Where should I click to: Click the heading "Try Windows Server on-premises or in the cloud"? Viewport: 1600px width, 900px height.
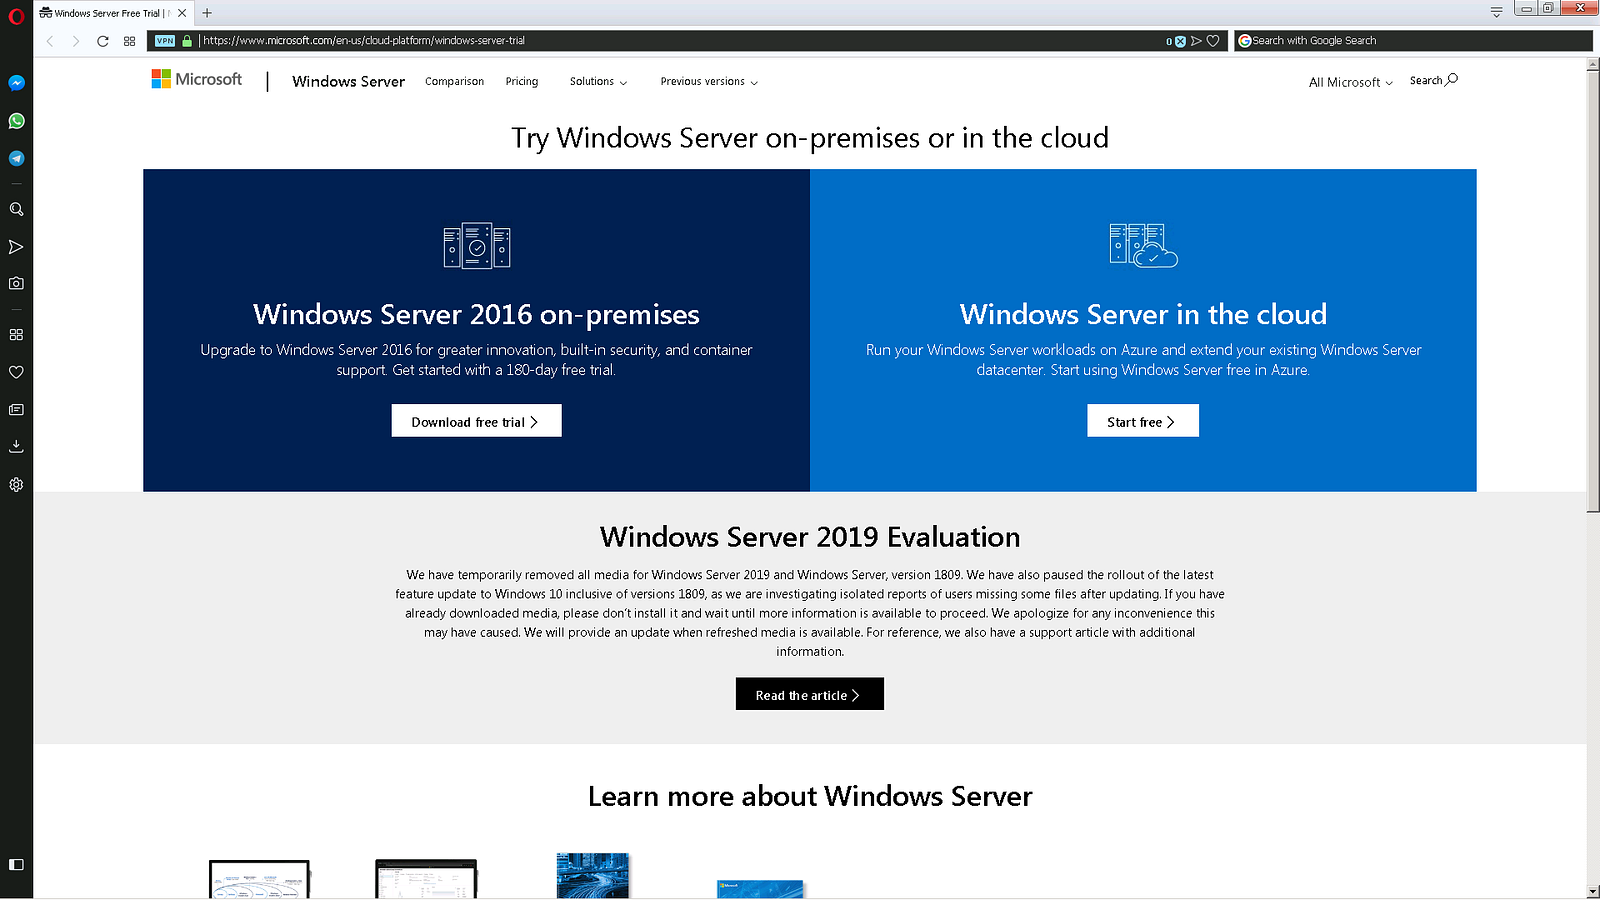pos(810,138)
